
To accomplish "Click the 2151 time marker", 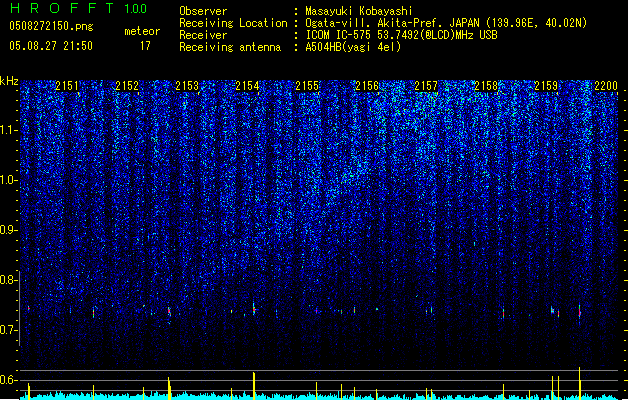I will pyautogui.click(x=67, y=86).
